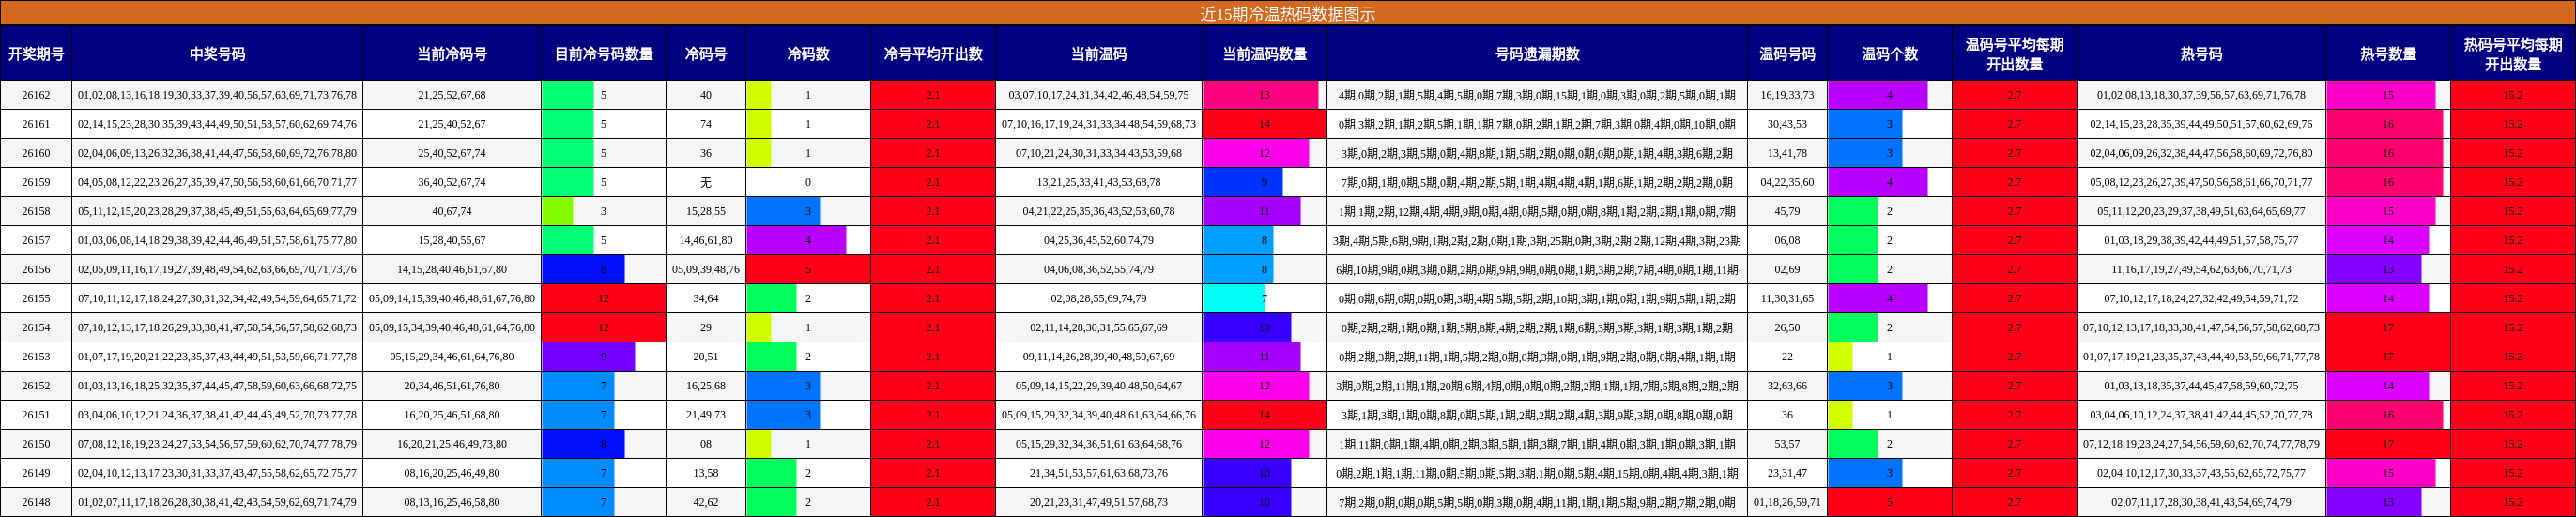Viewport: 2576px width, 517px height.
Task: Click the 温码号码 column header
Action: pos(1787,53)
